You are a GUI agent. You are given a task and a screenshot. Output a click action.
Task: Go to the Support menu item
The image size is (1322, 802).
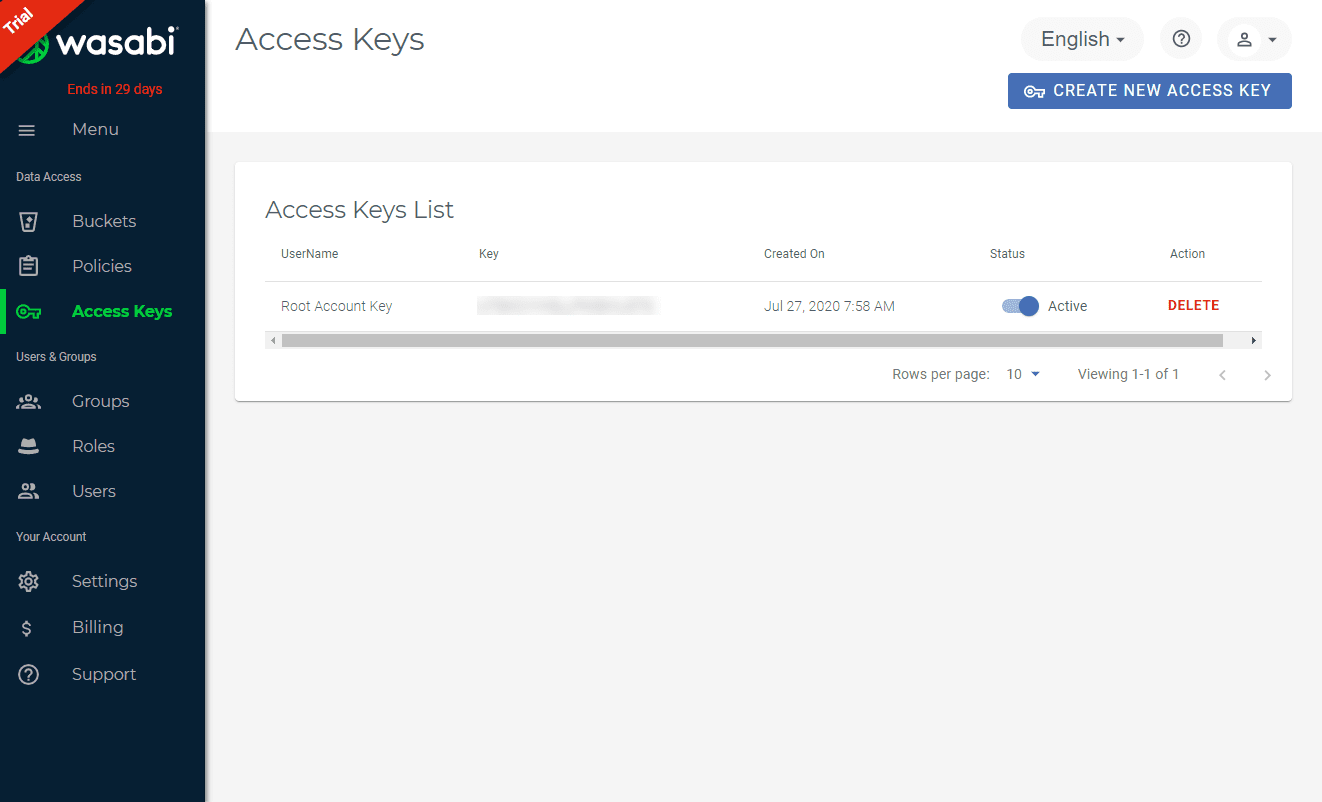tap(103, 674)
